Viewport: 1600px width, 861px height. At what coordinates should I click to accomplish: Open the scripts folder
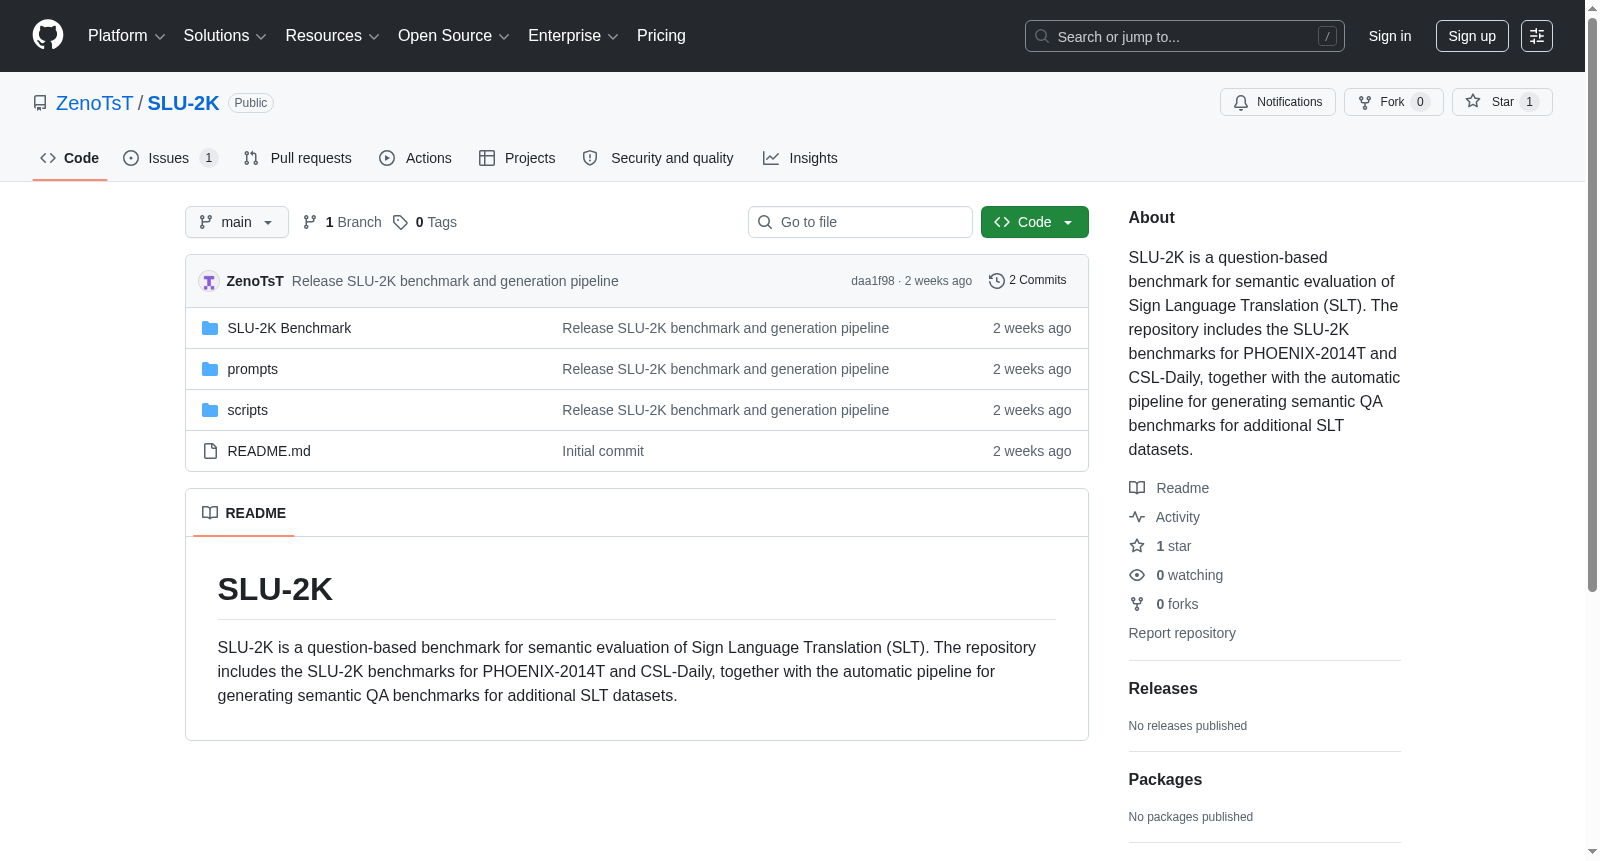(248, 410)
